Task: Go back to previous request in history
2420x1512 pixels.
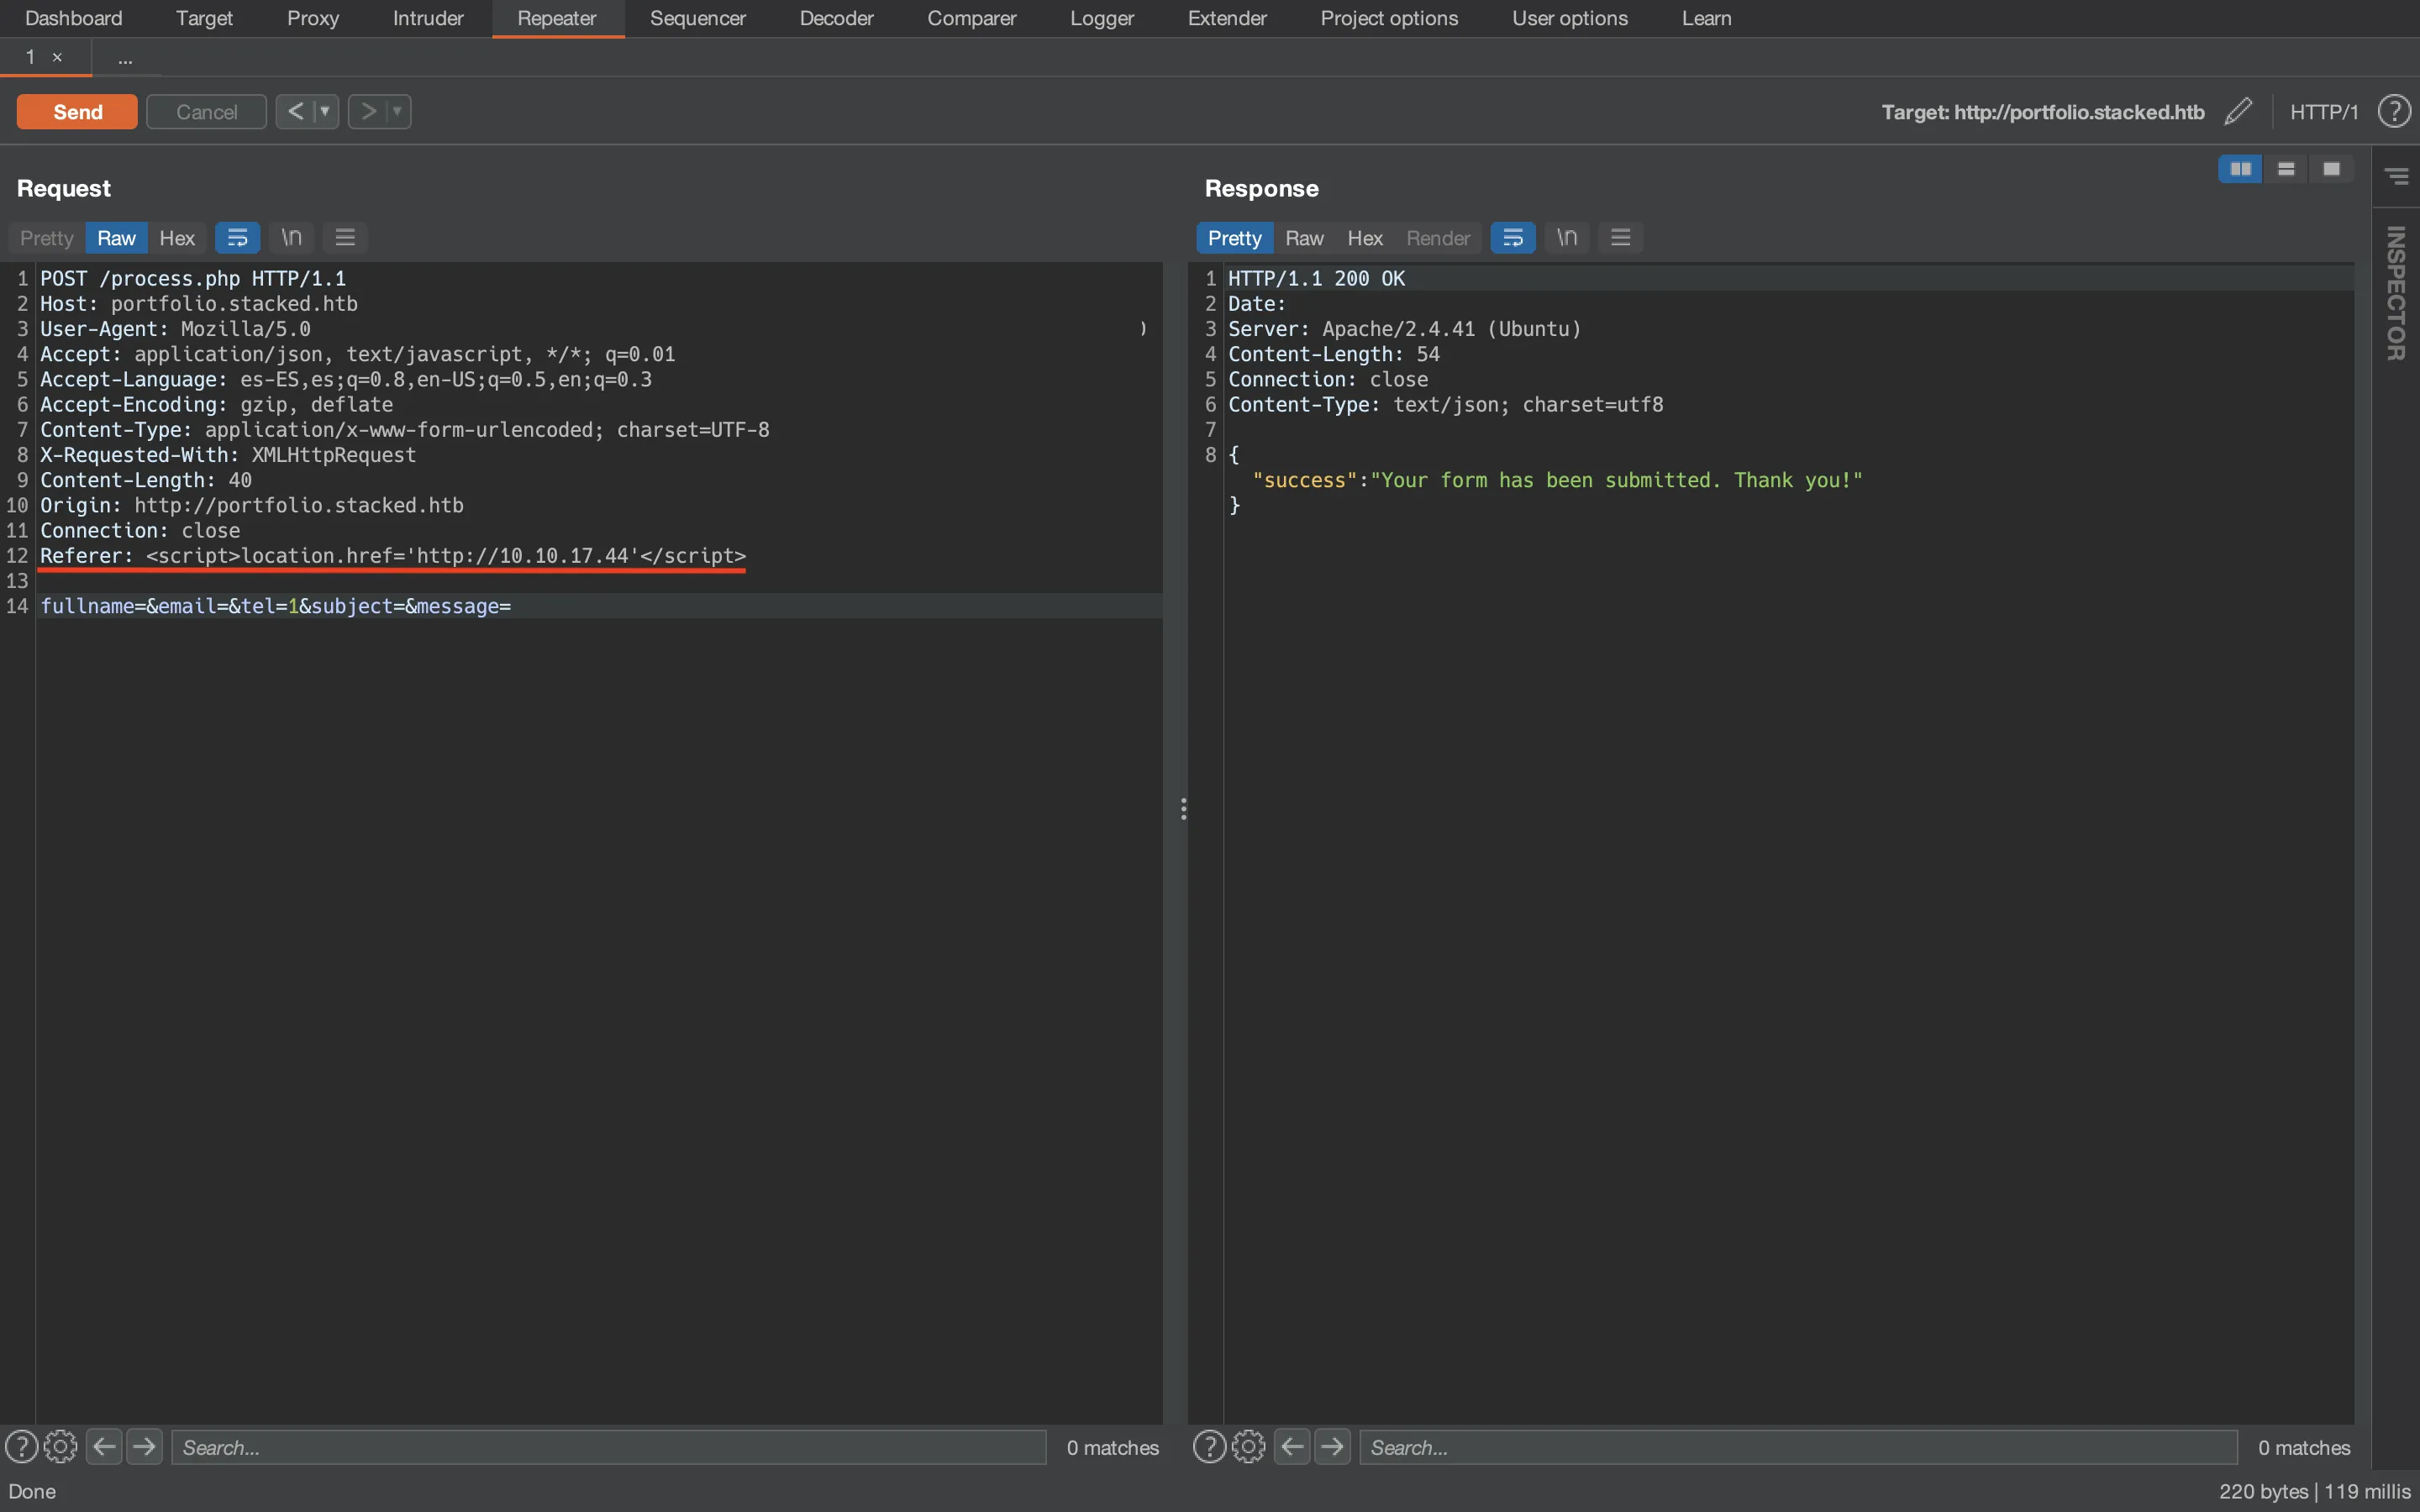Action: (x=295, y=111)
